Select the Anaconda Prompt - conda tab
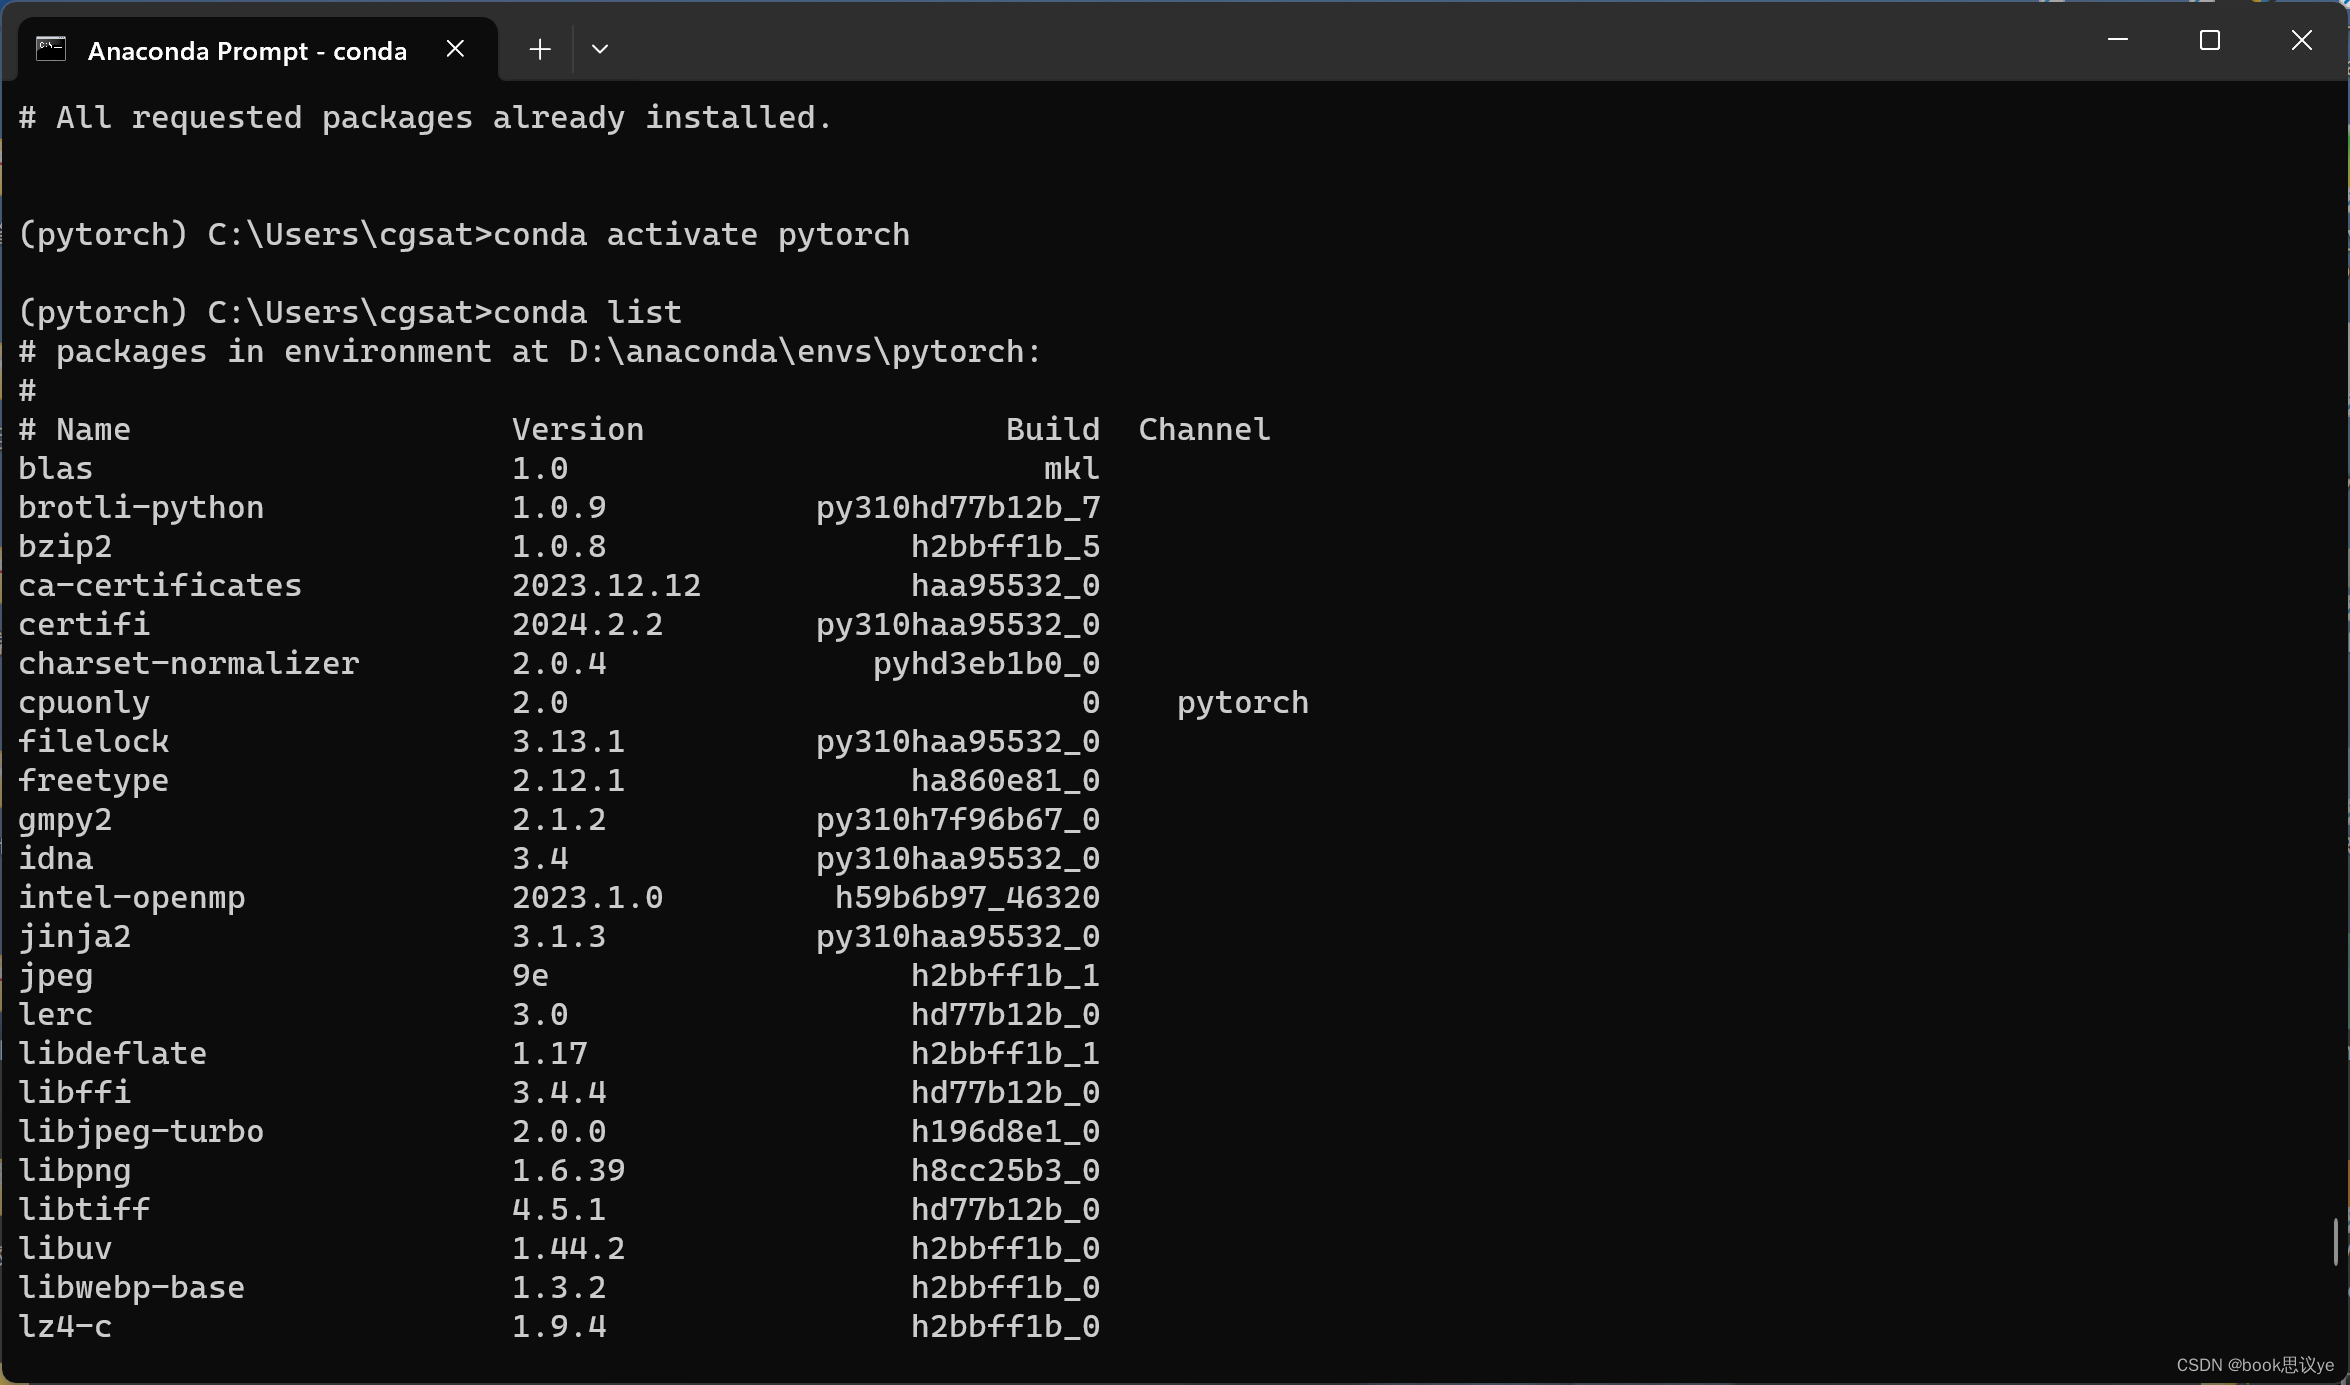Screen dimensions: 2350x1385 pos(243,50)
